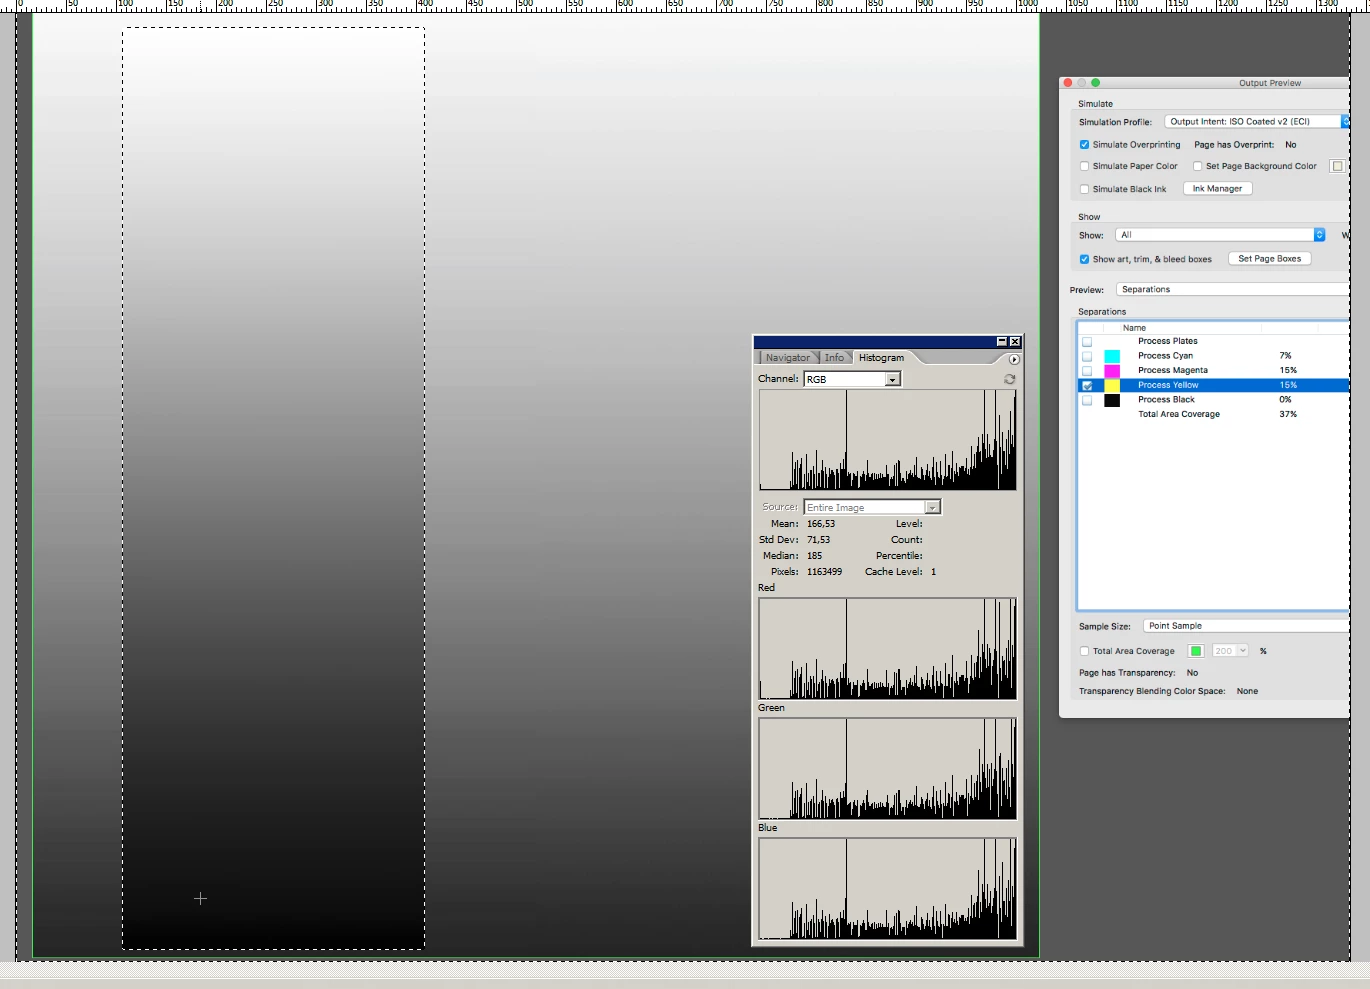Click the Mean value 166,53

[x=820, y=524]
